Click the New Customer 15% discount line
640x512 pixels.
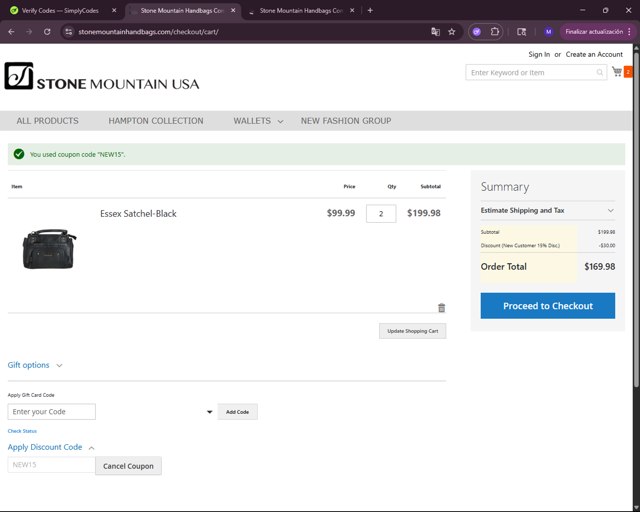pos(548,245)
